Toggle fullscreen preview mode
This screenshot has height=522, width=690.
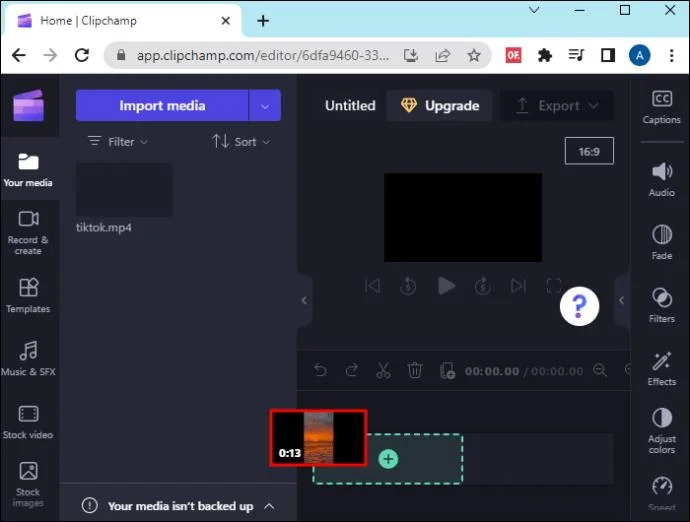pyautogui.click(x=553, y=286)
